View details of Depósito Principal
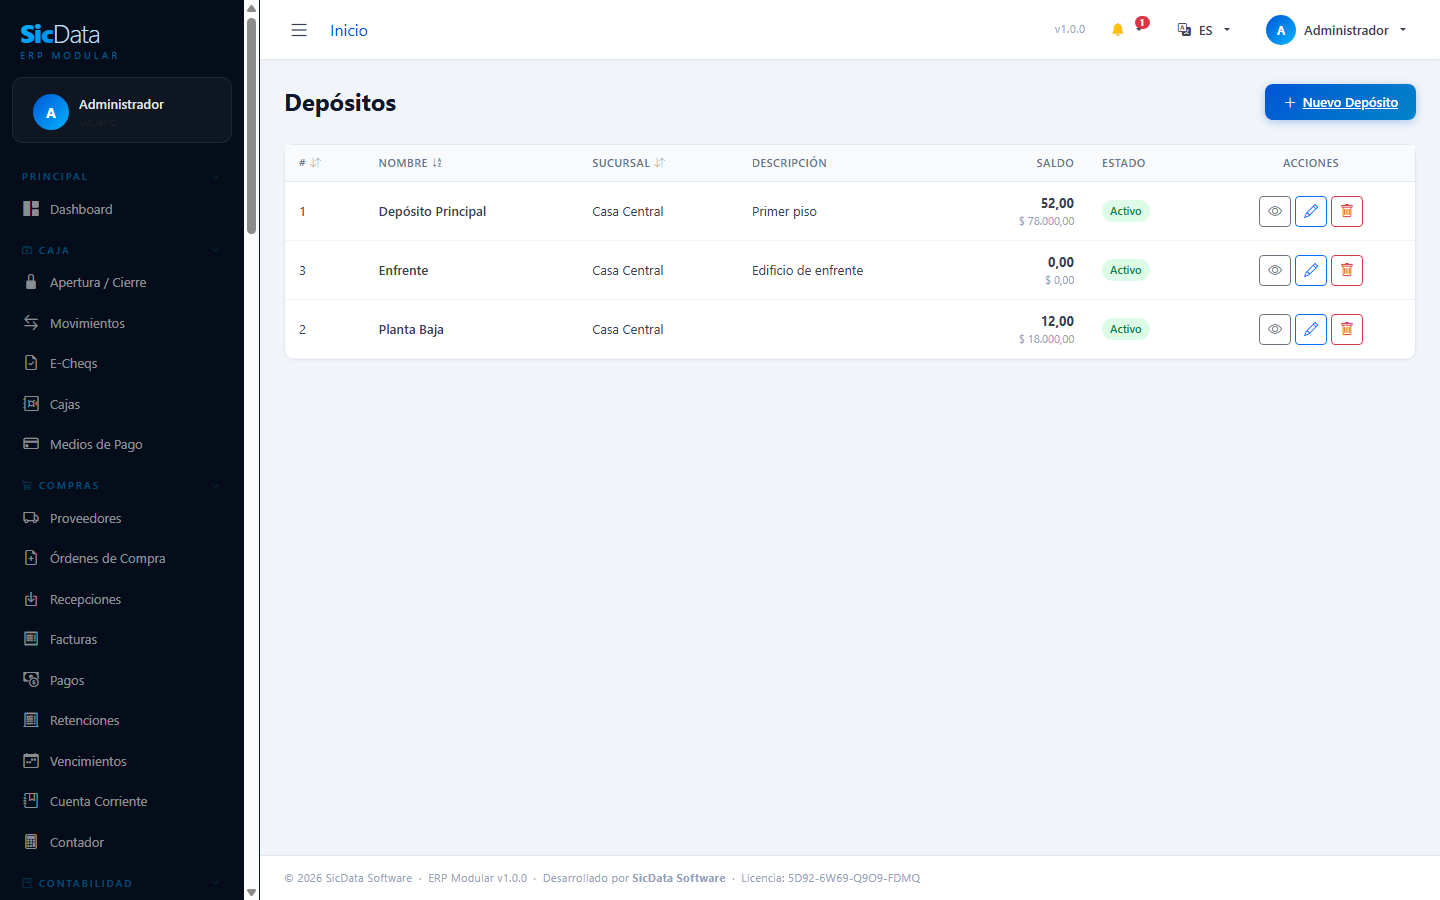Viewport: 1440px width, 900px height. point(1275,211)
